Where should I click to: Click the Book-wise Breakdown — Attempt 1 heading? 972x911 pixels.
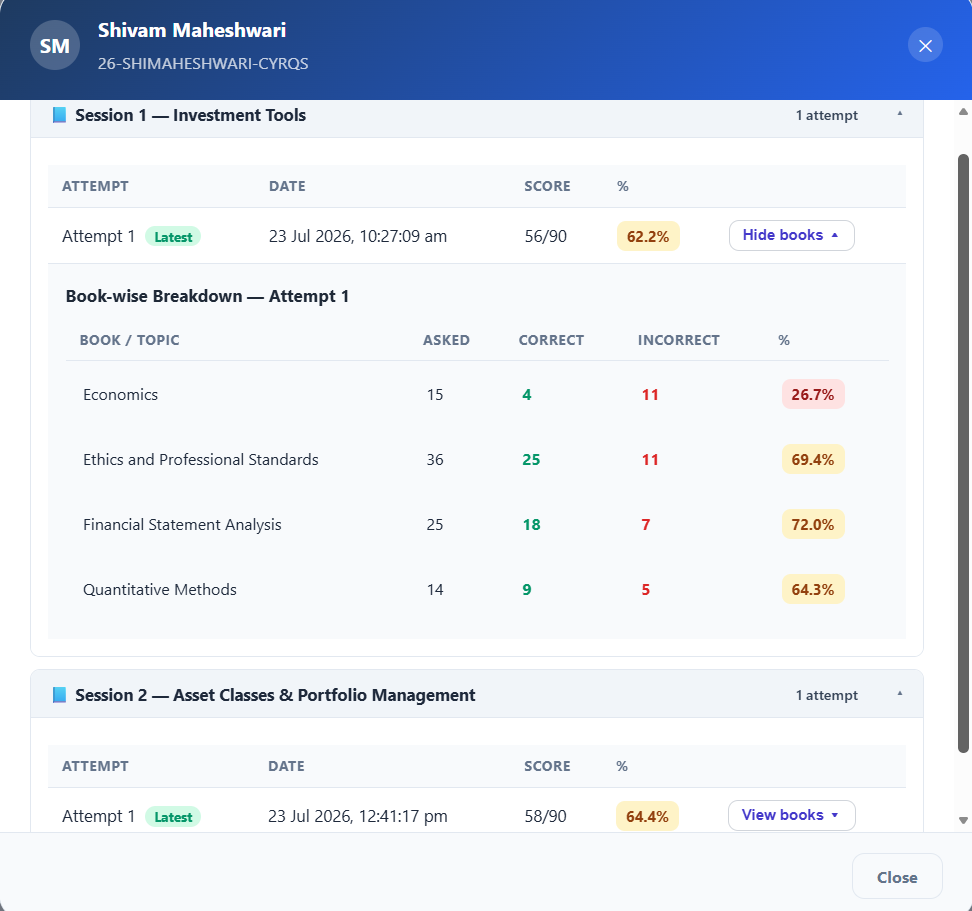[207, 296]
